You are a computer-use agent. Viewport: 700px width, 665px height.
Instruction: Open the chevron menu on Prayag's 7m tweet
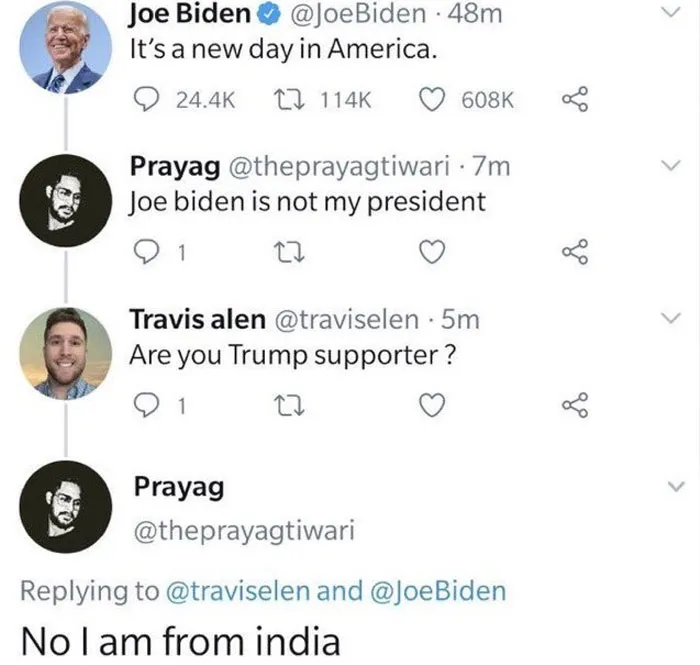pyautogui.click(x=671, y=166)
